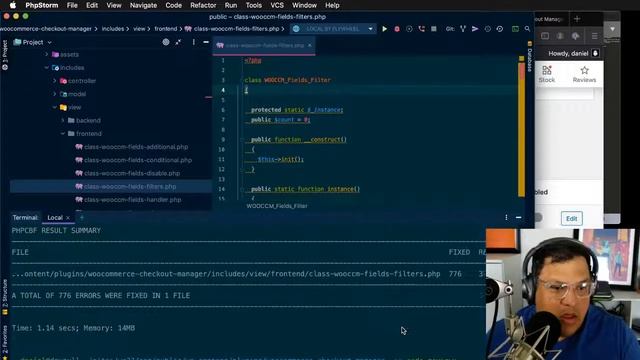This screenshot has width=640, height=360.
Task: Collapse the includes folder
Action: click(47, 68)
